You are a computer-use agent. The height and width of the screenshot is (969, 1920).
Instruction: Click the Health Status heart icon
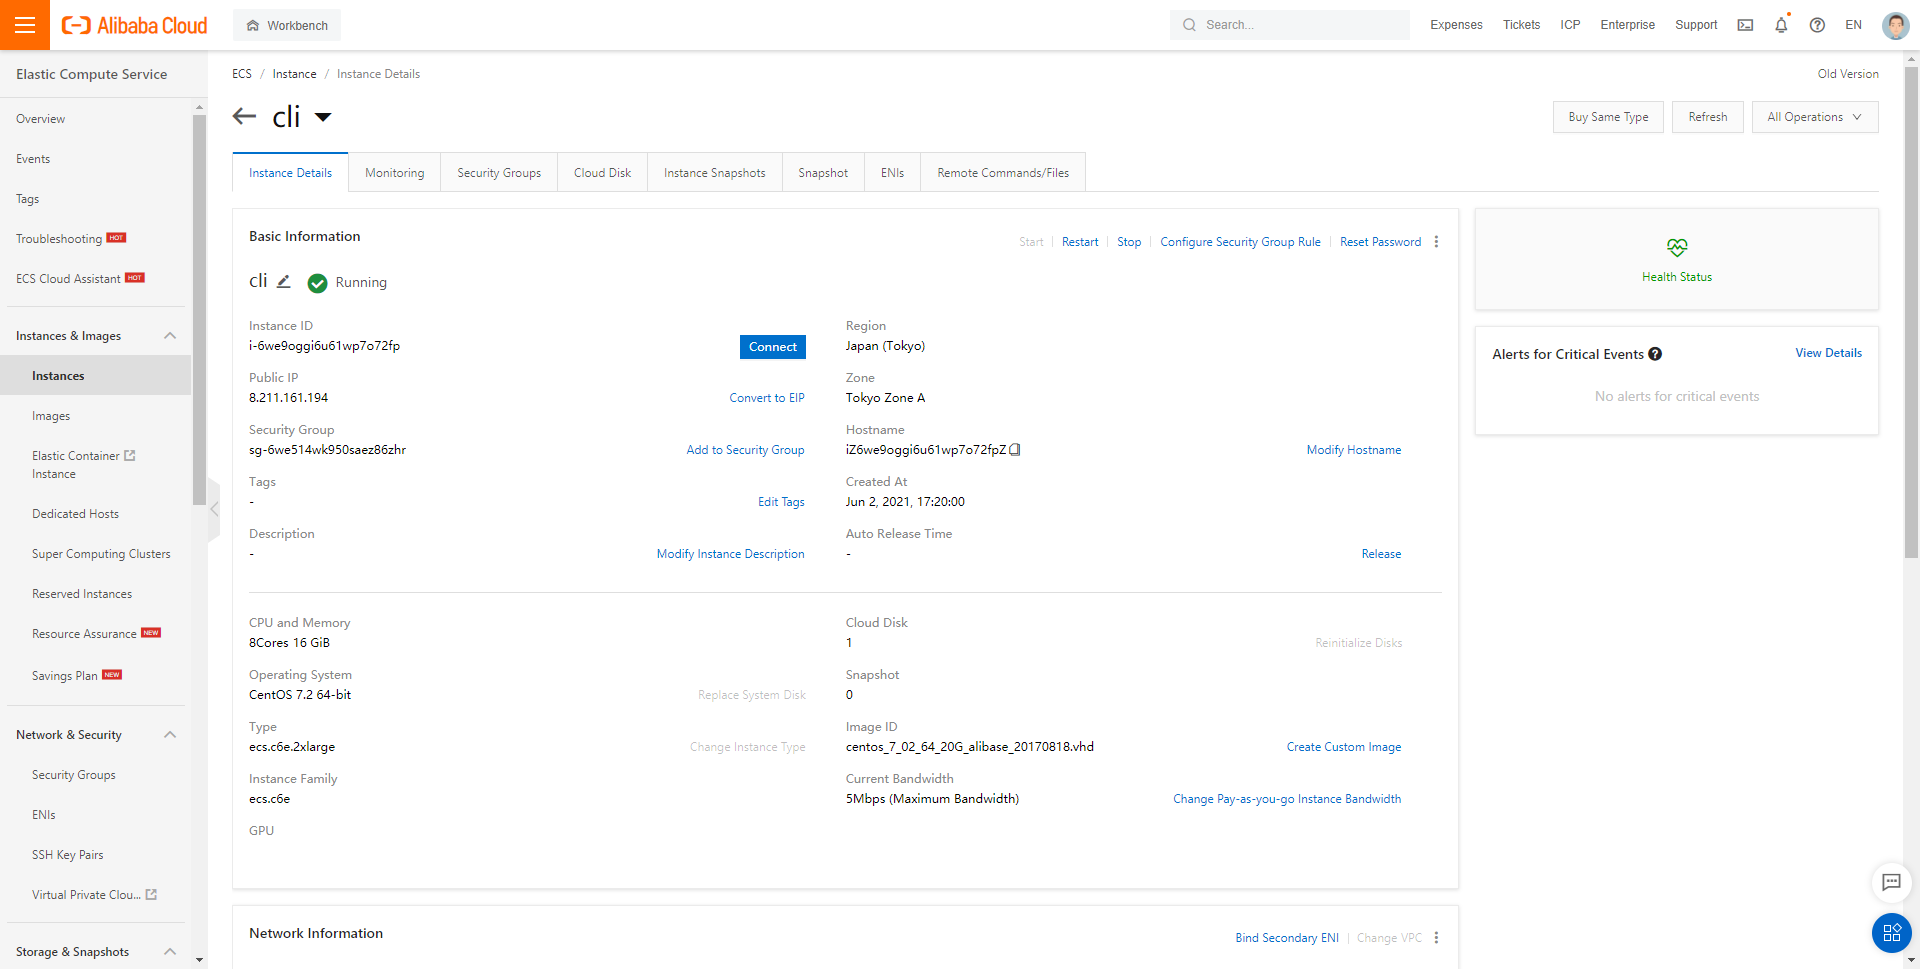click(x=1677, y=247)
